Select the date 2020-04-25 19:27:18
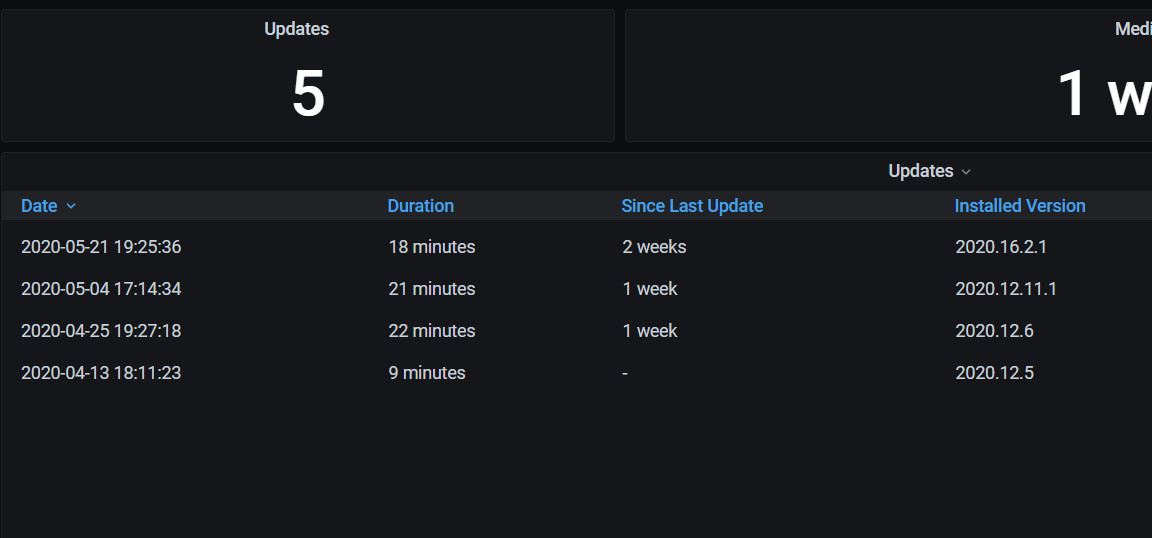The height and width of the screenshot is (538, 1152). click(101, 331)
